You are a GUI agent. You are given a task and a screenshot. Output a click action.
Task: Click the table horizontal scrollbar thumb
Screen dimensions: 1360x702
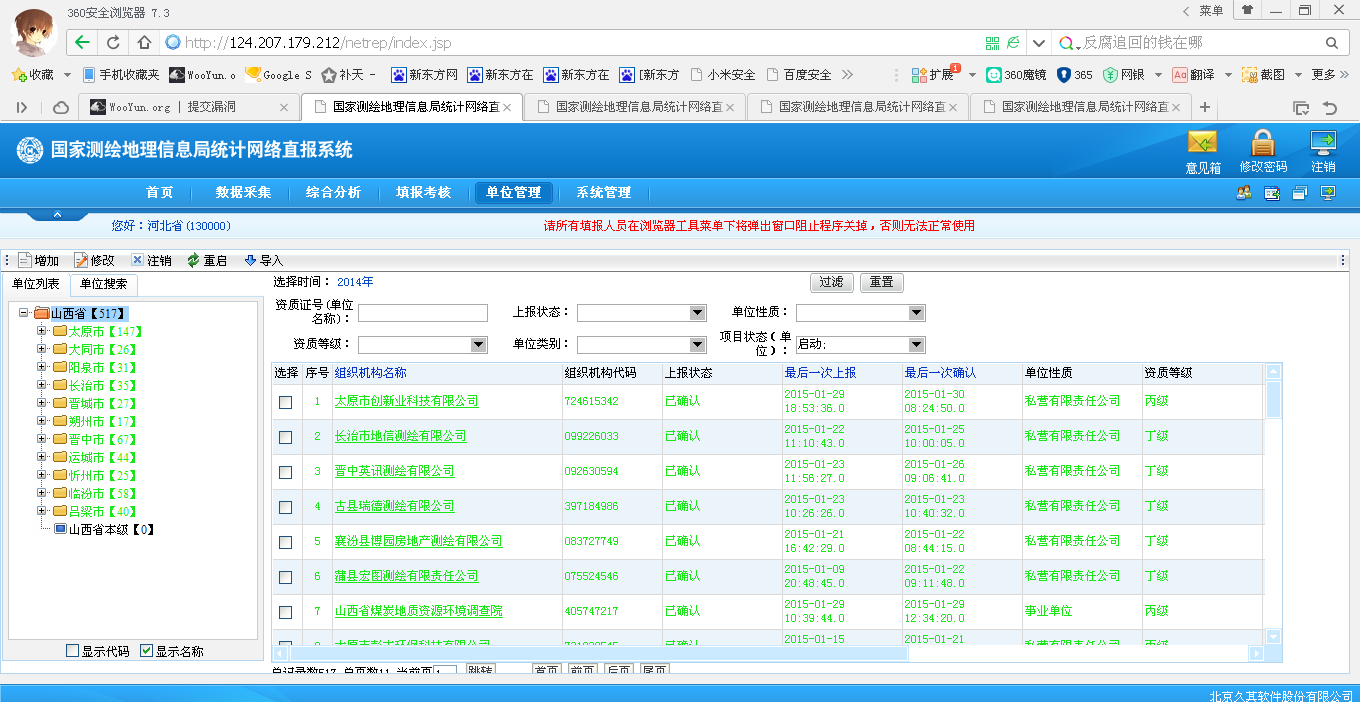pos(599,653)
